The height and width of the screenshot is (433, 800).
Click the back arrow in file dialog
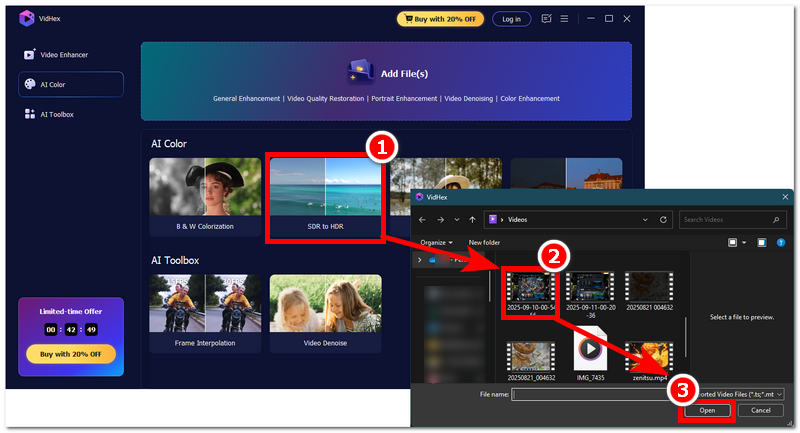(x=423, y=219)
